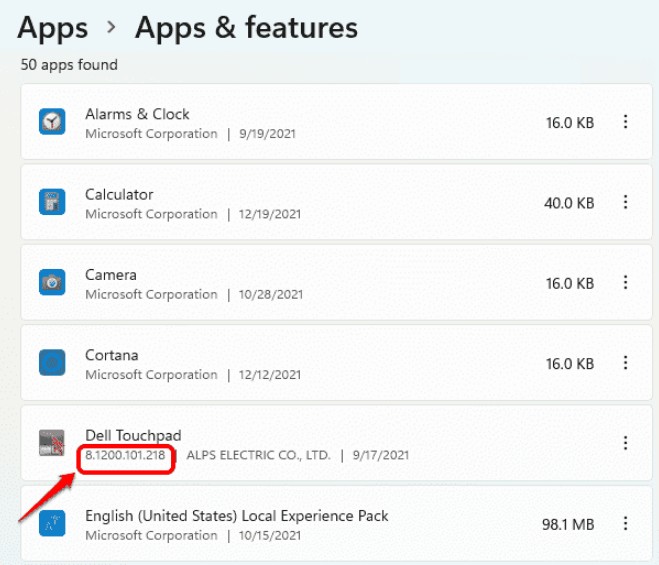Select the Dell Touchpad app name
The image size is (659, 565).
[x=133, y=435]
